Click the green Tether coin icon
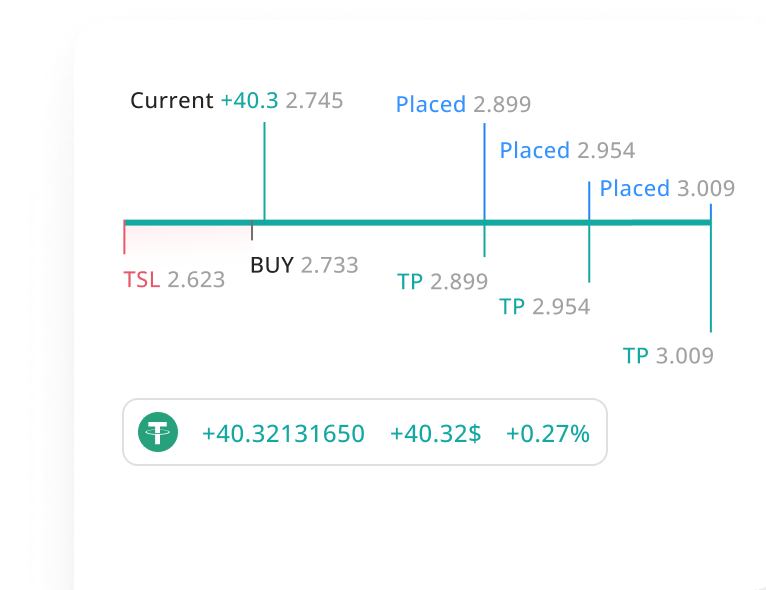 (158, 432)
